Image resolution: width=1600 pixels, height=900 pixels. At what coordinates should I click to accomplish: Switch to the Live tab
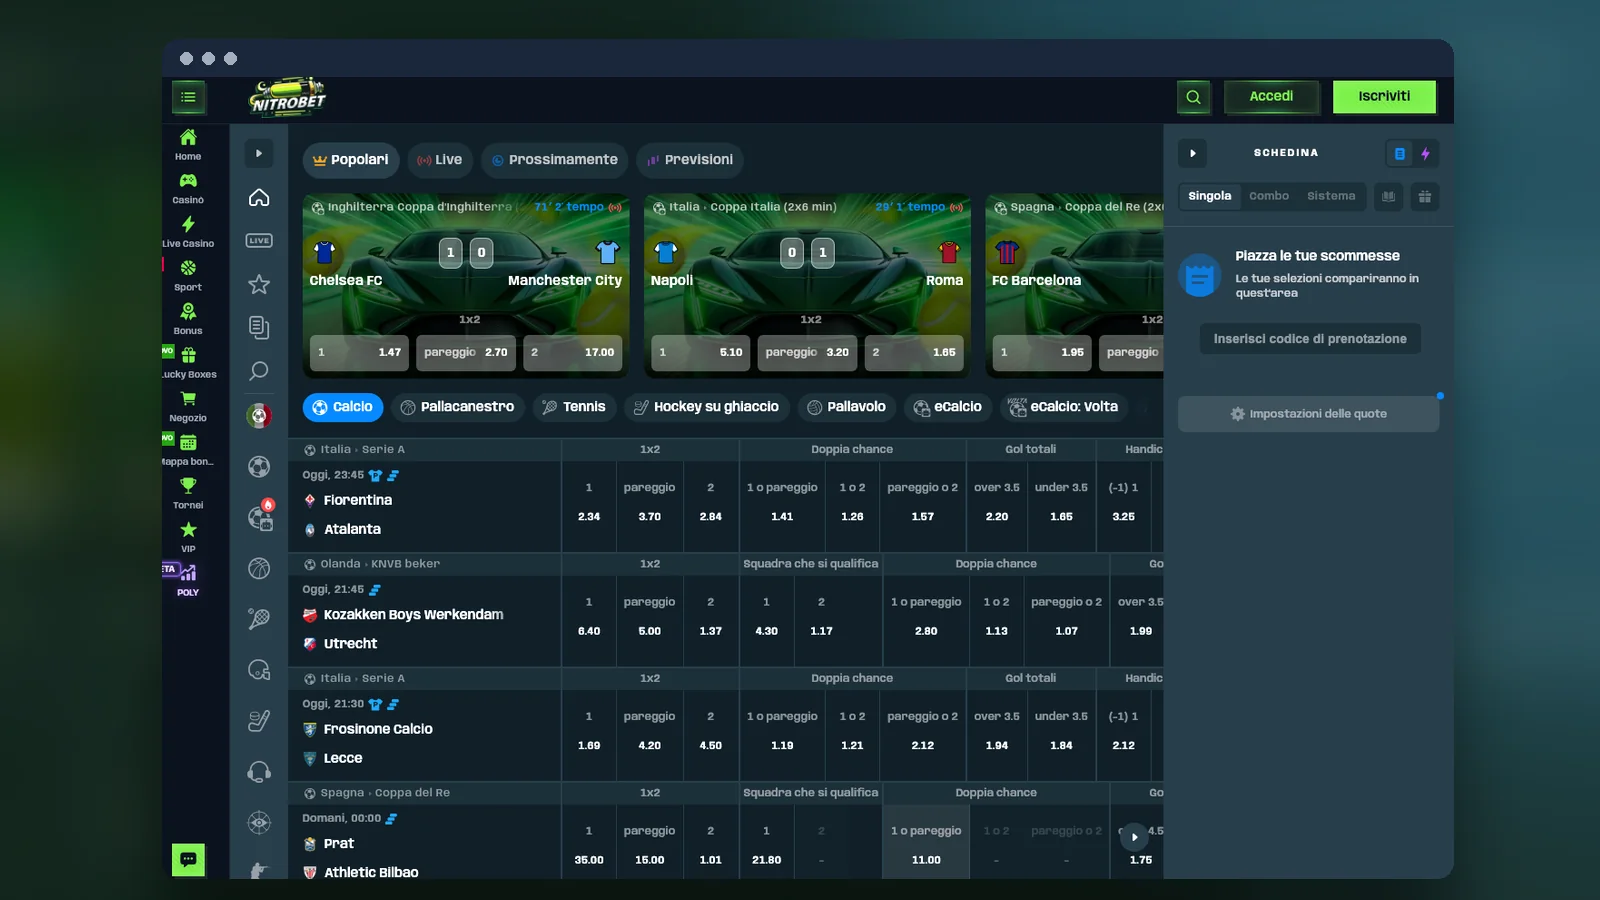coord(440,160)
